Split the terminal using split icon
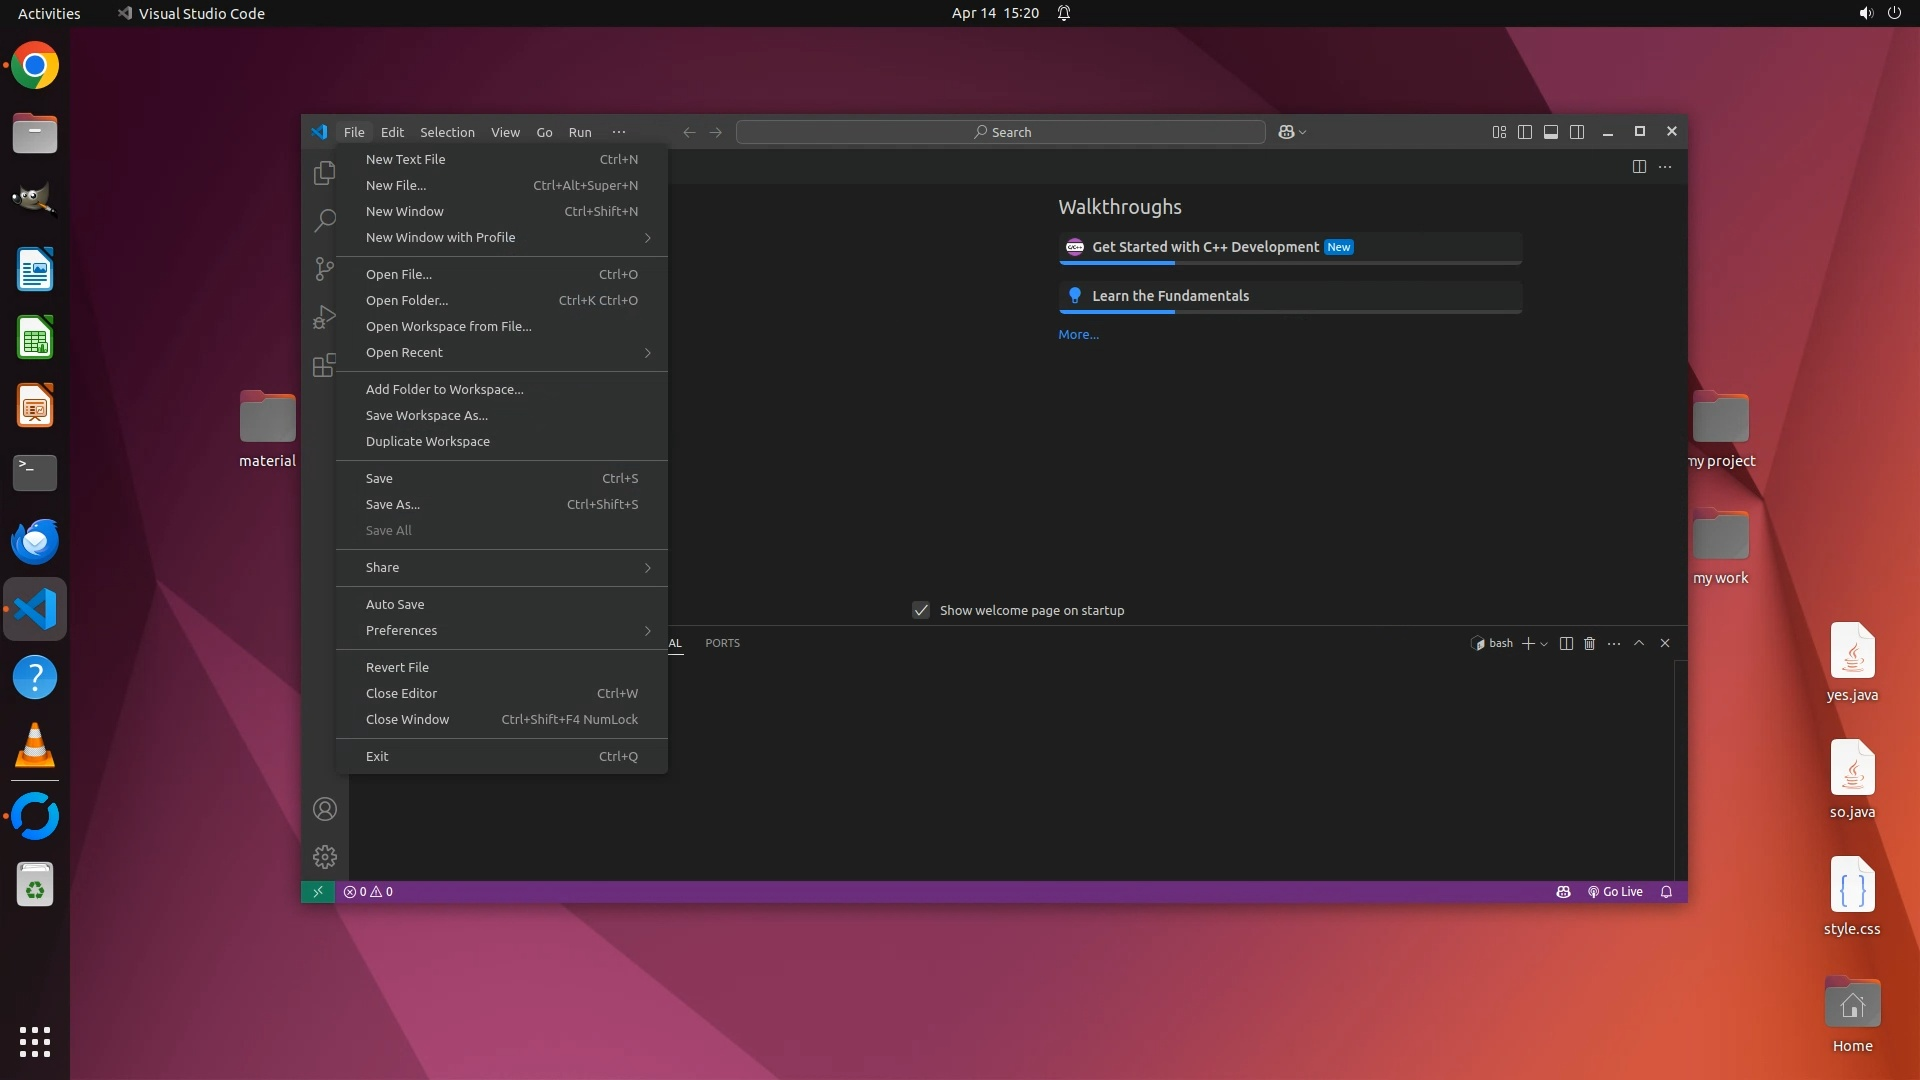 [x=1566, y=643]
